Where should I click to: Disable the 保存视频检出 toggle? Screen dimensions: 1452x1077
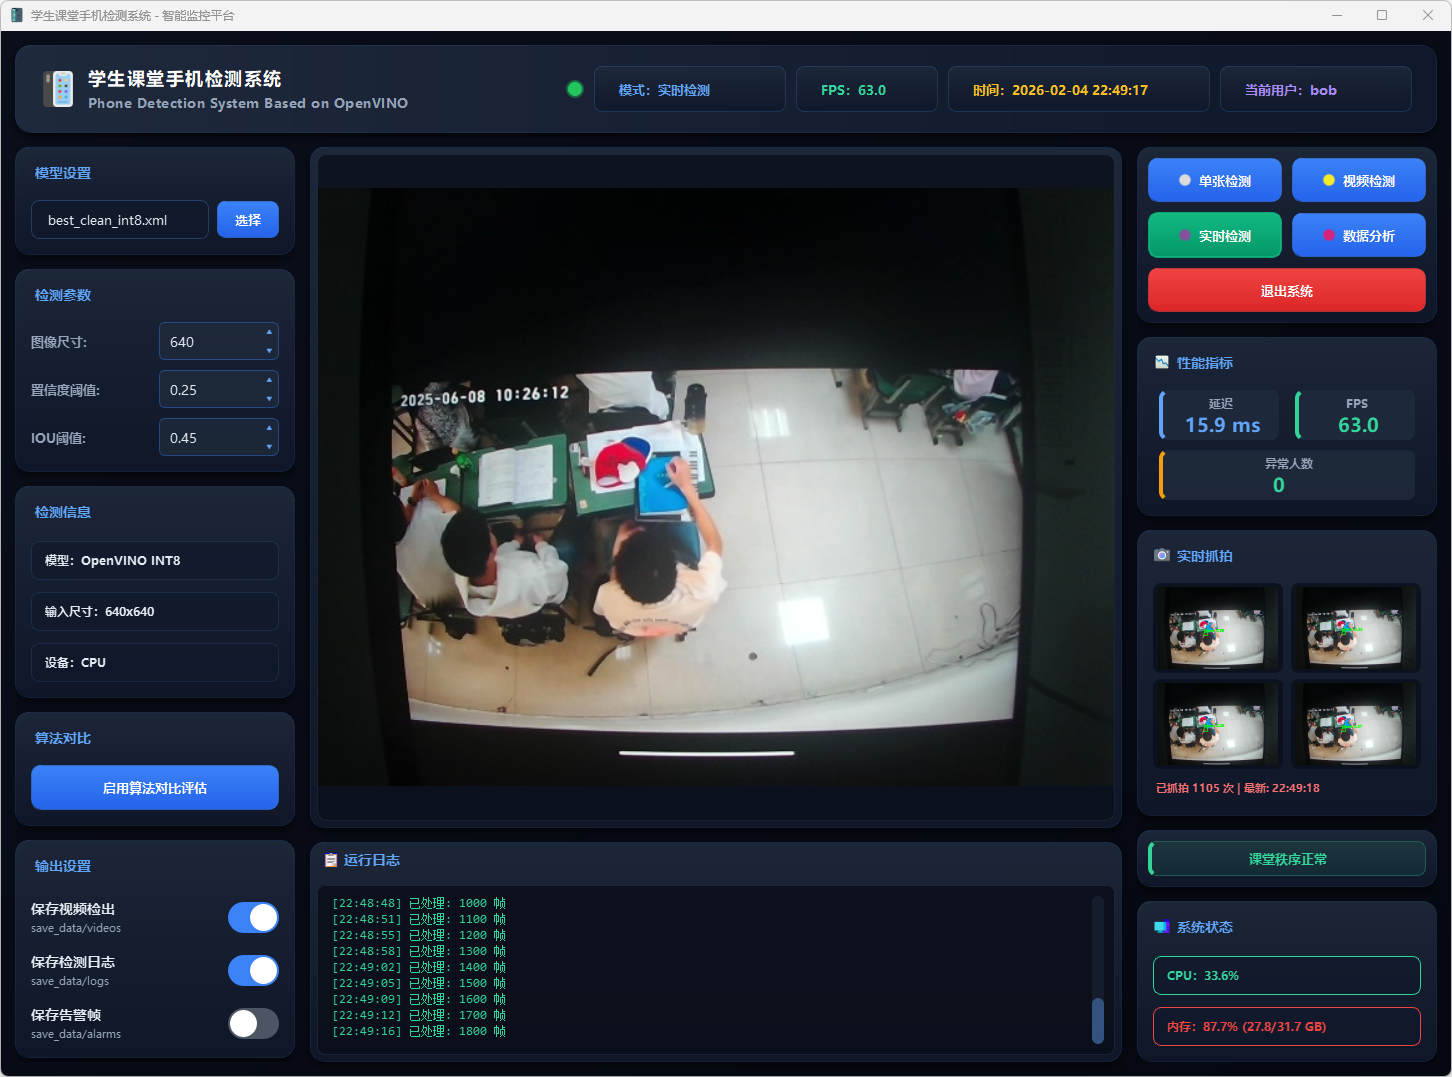click(253, 918)
